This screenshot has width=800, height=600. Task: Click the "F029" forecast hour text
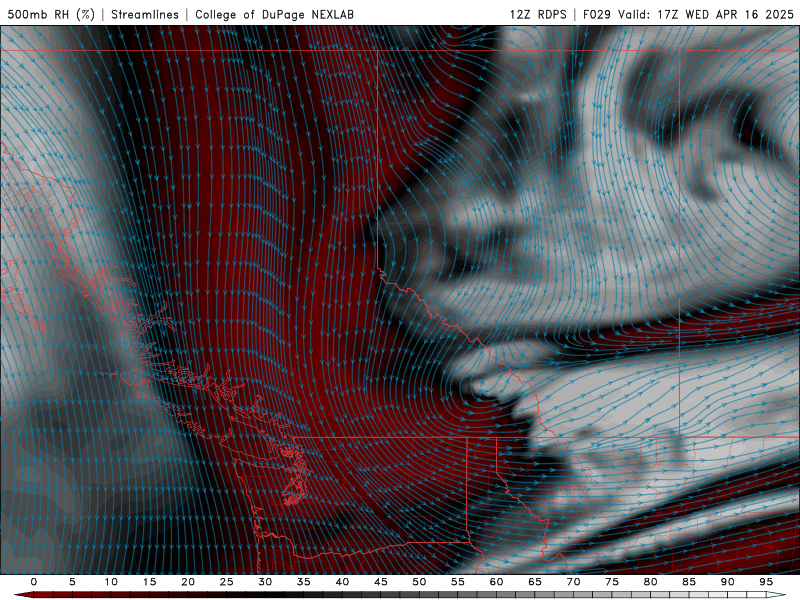[596, 14]
